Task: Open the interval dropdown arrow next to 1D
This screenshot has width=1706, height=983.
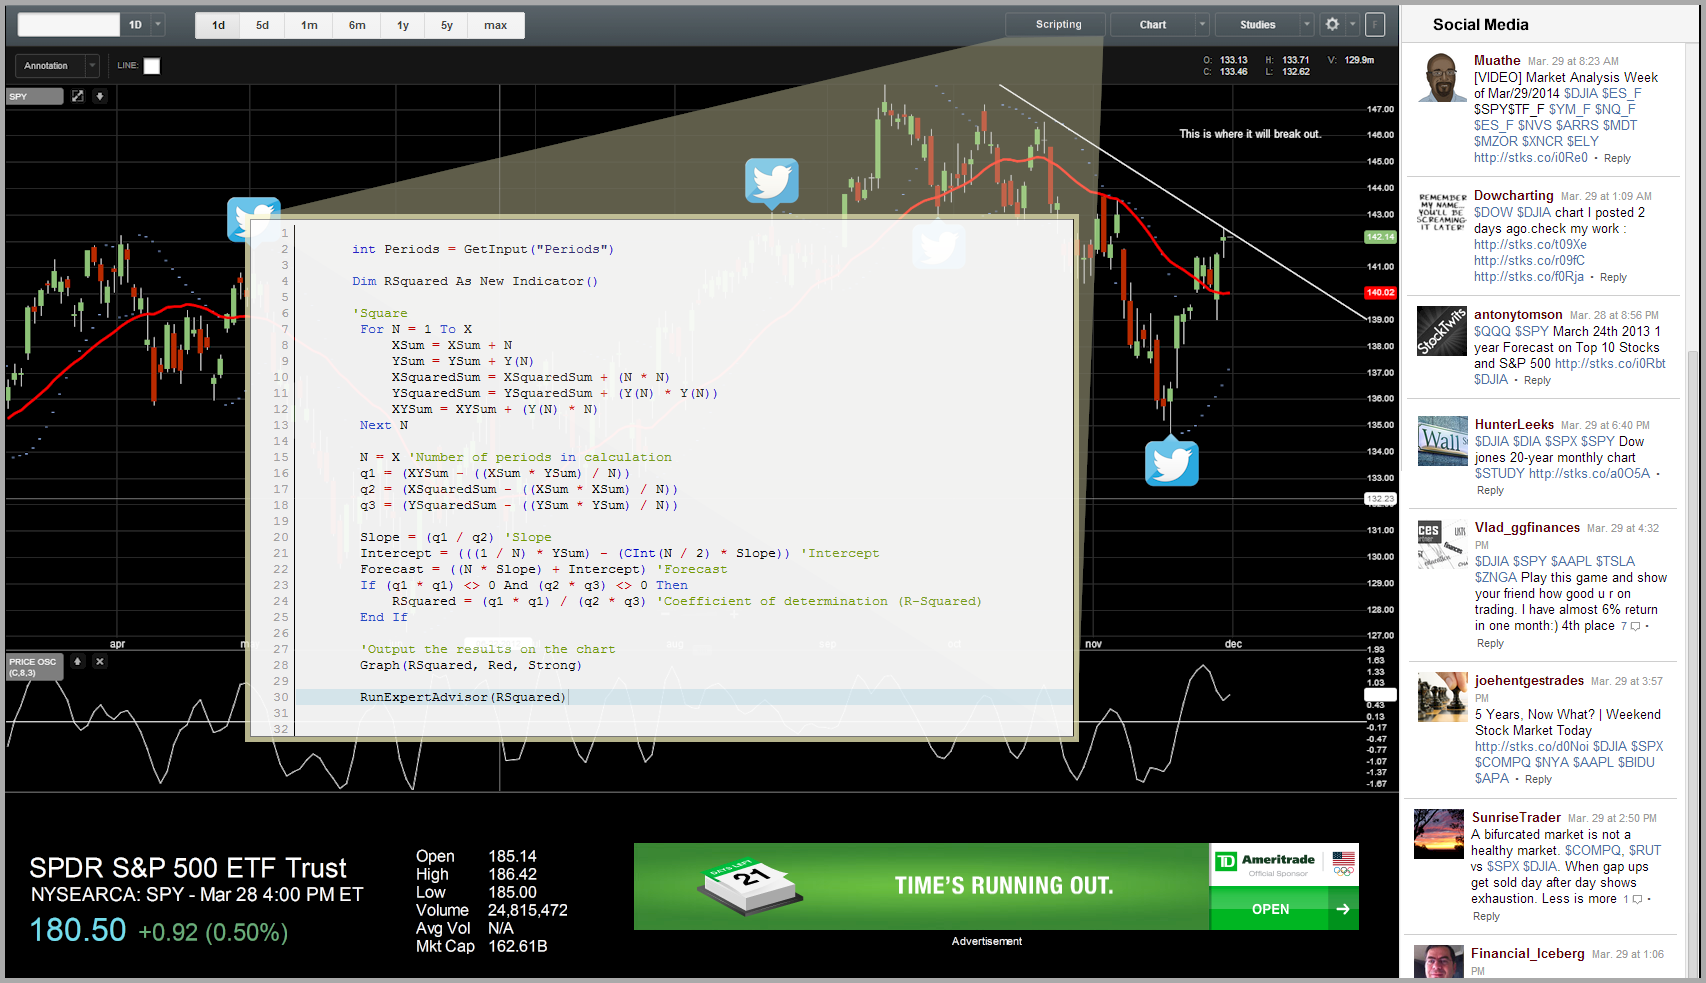Action: point(158,25)
